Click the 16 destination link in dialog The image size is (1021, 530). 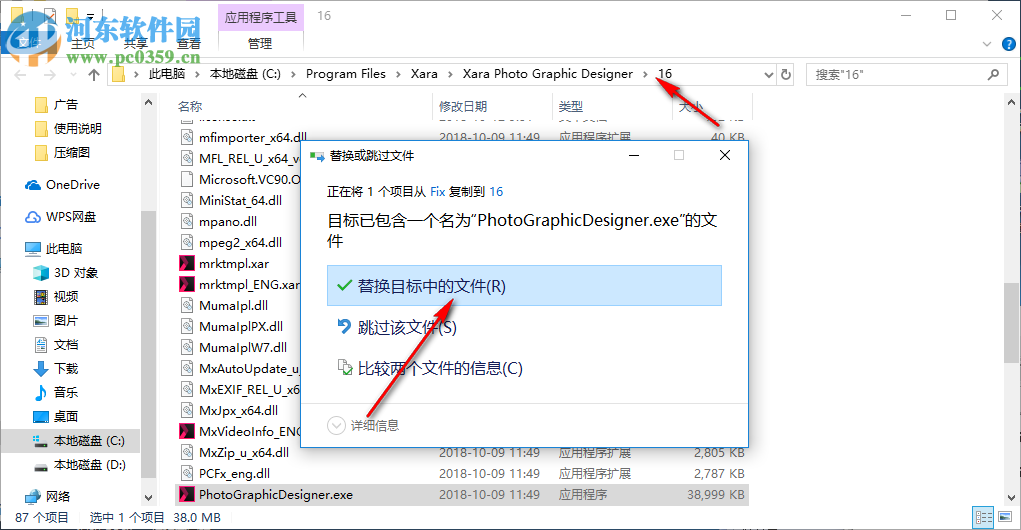click(496, 191)
